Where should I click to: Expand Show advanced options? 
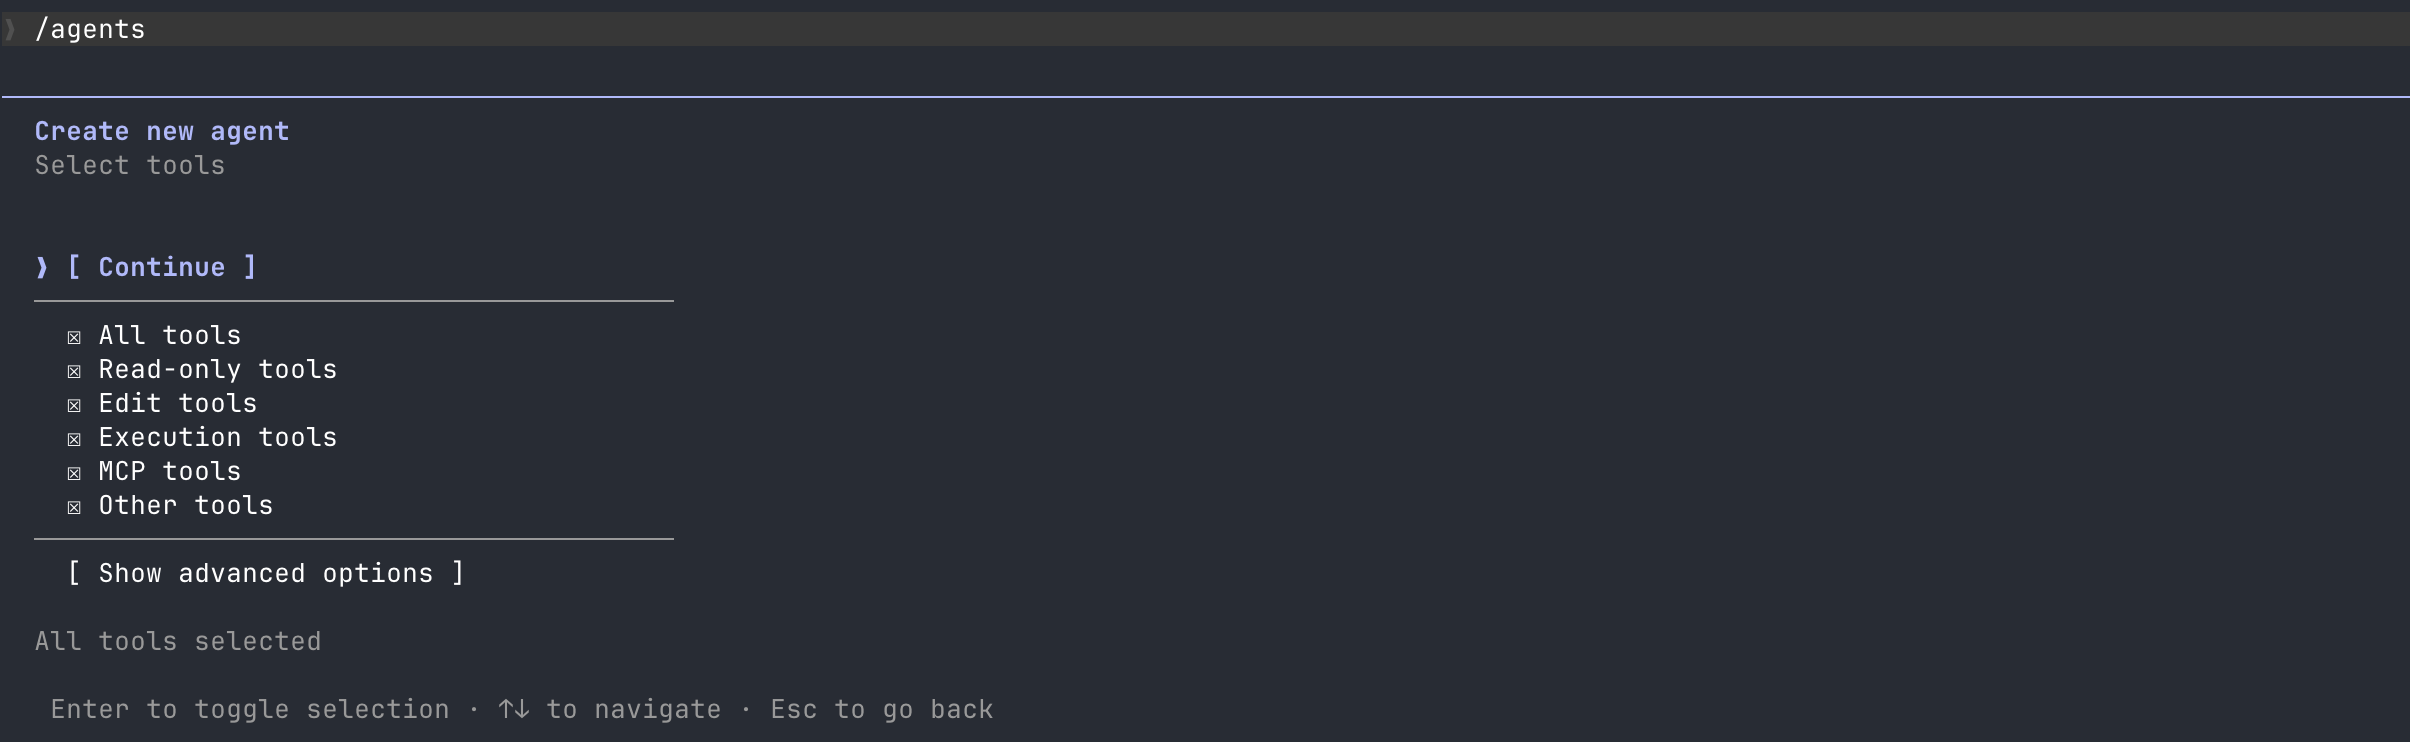266,573
